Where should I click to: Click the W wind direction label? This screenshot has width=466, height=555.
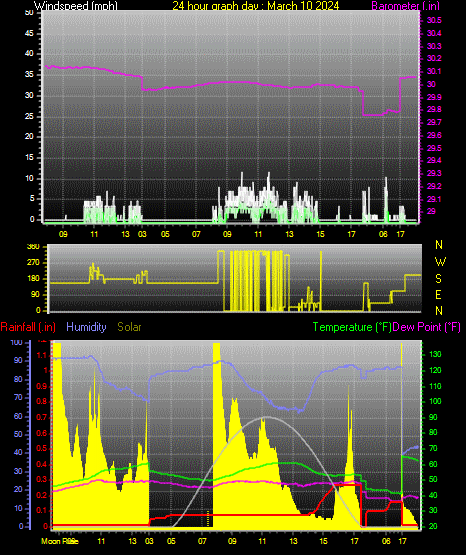(440, 262)
